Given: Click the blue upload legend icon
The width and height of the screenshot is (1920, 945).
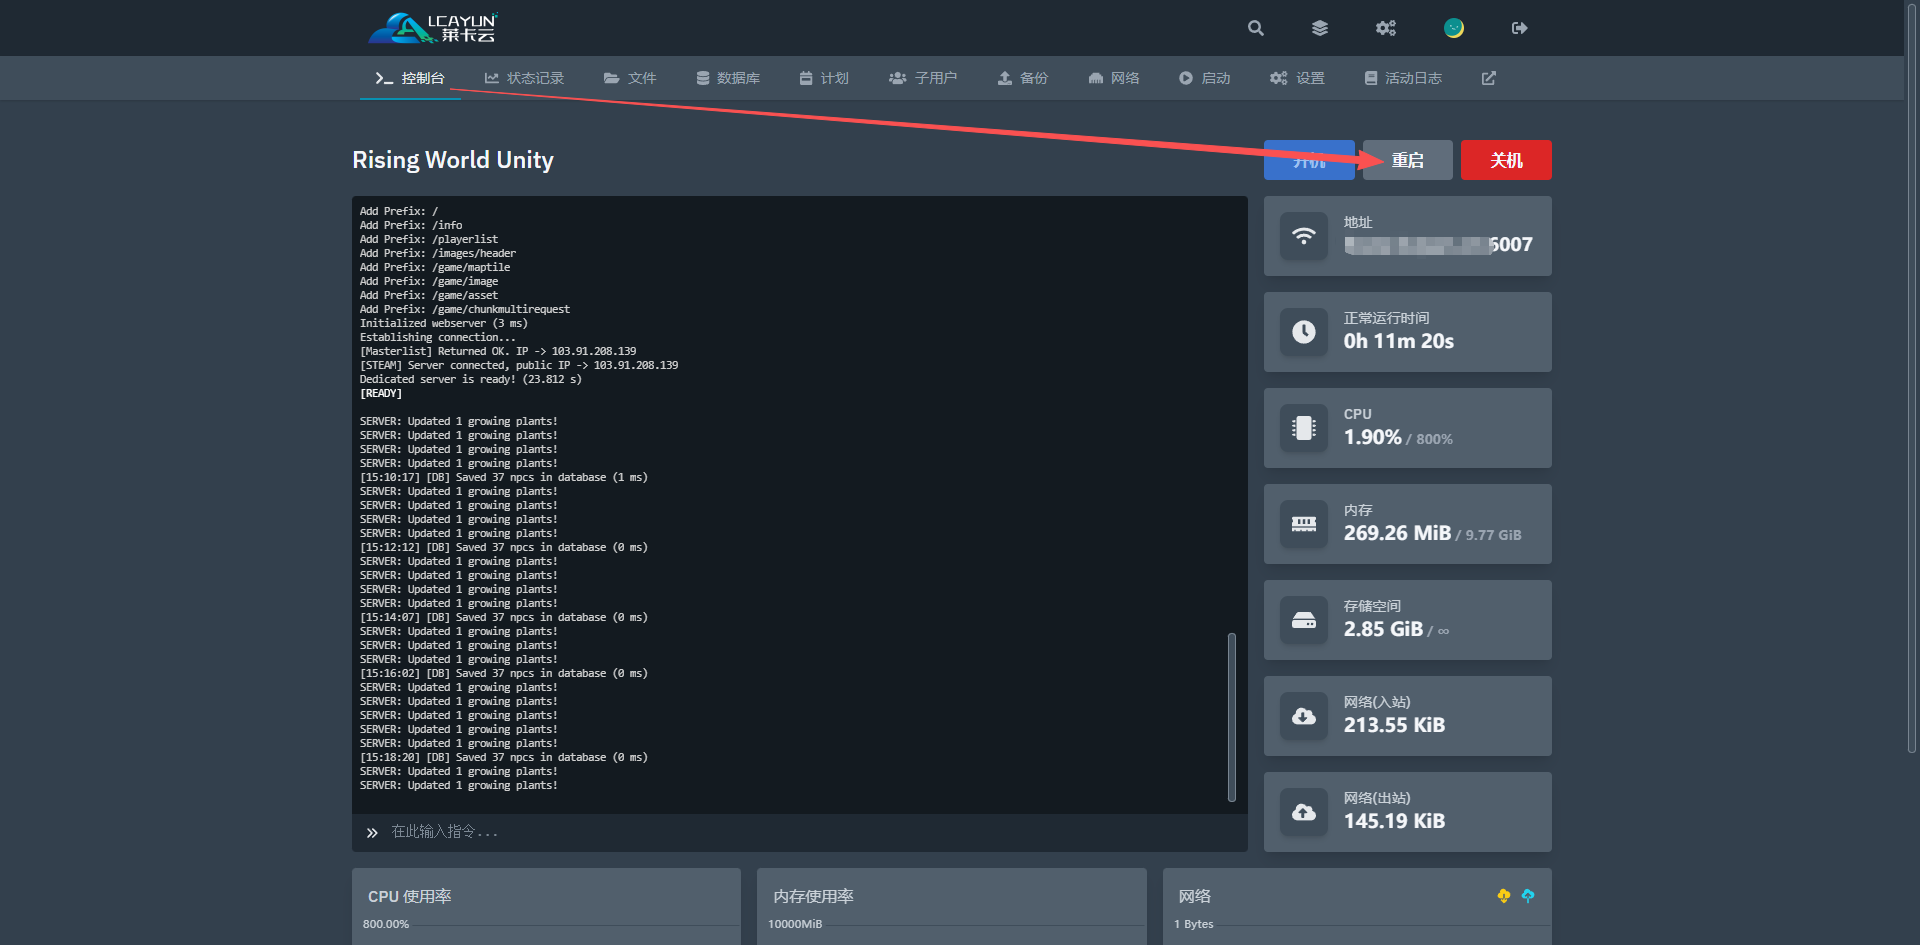Looking at the screenshot, I should click(x=1528, y=896).
